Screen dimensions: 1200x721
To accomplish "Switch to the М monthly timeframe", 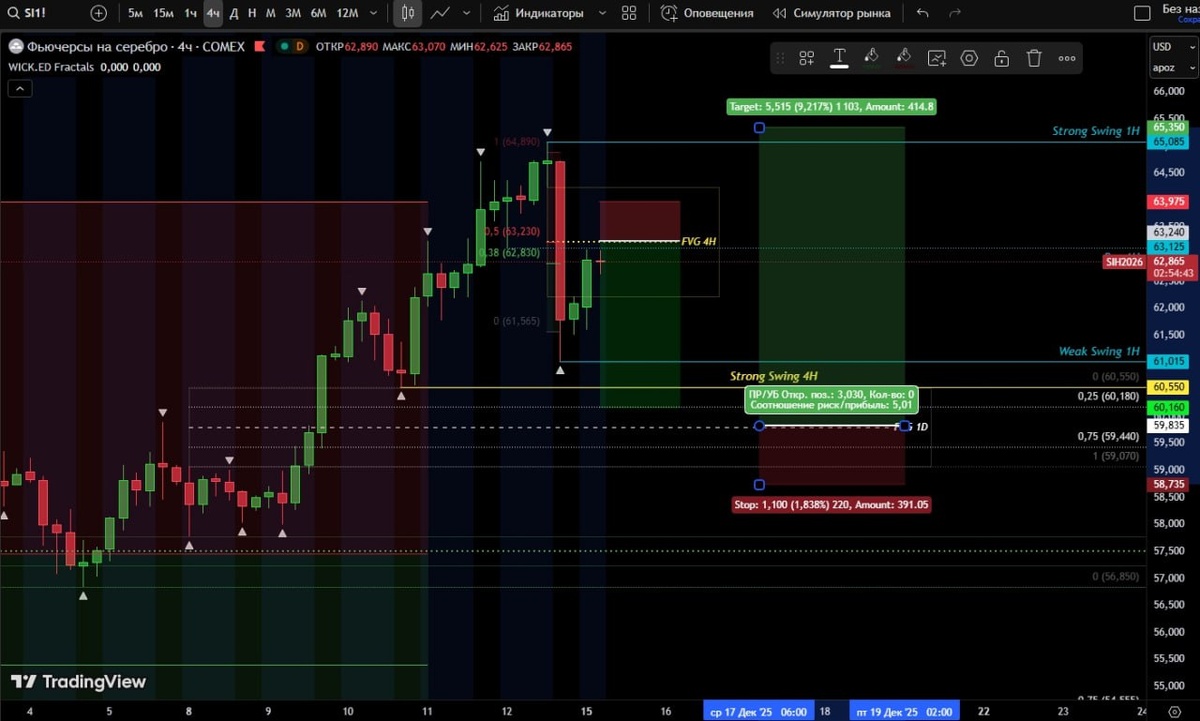I will coord(270,13).
